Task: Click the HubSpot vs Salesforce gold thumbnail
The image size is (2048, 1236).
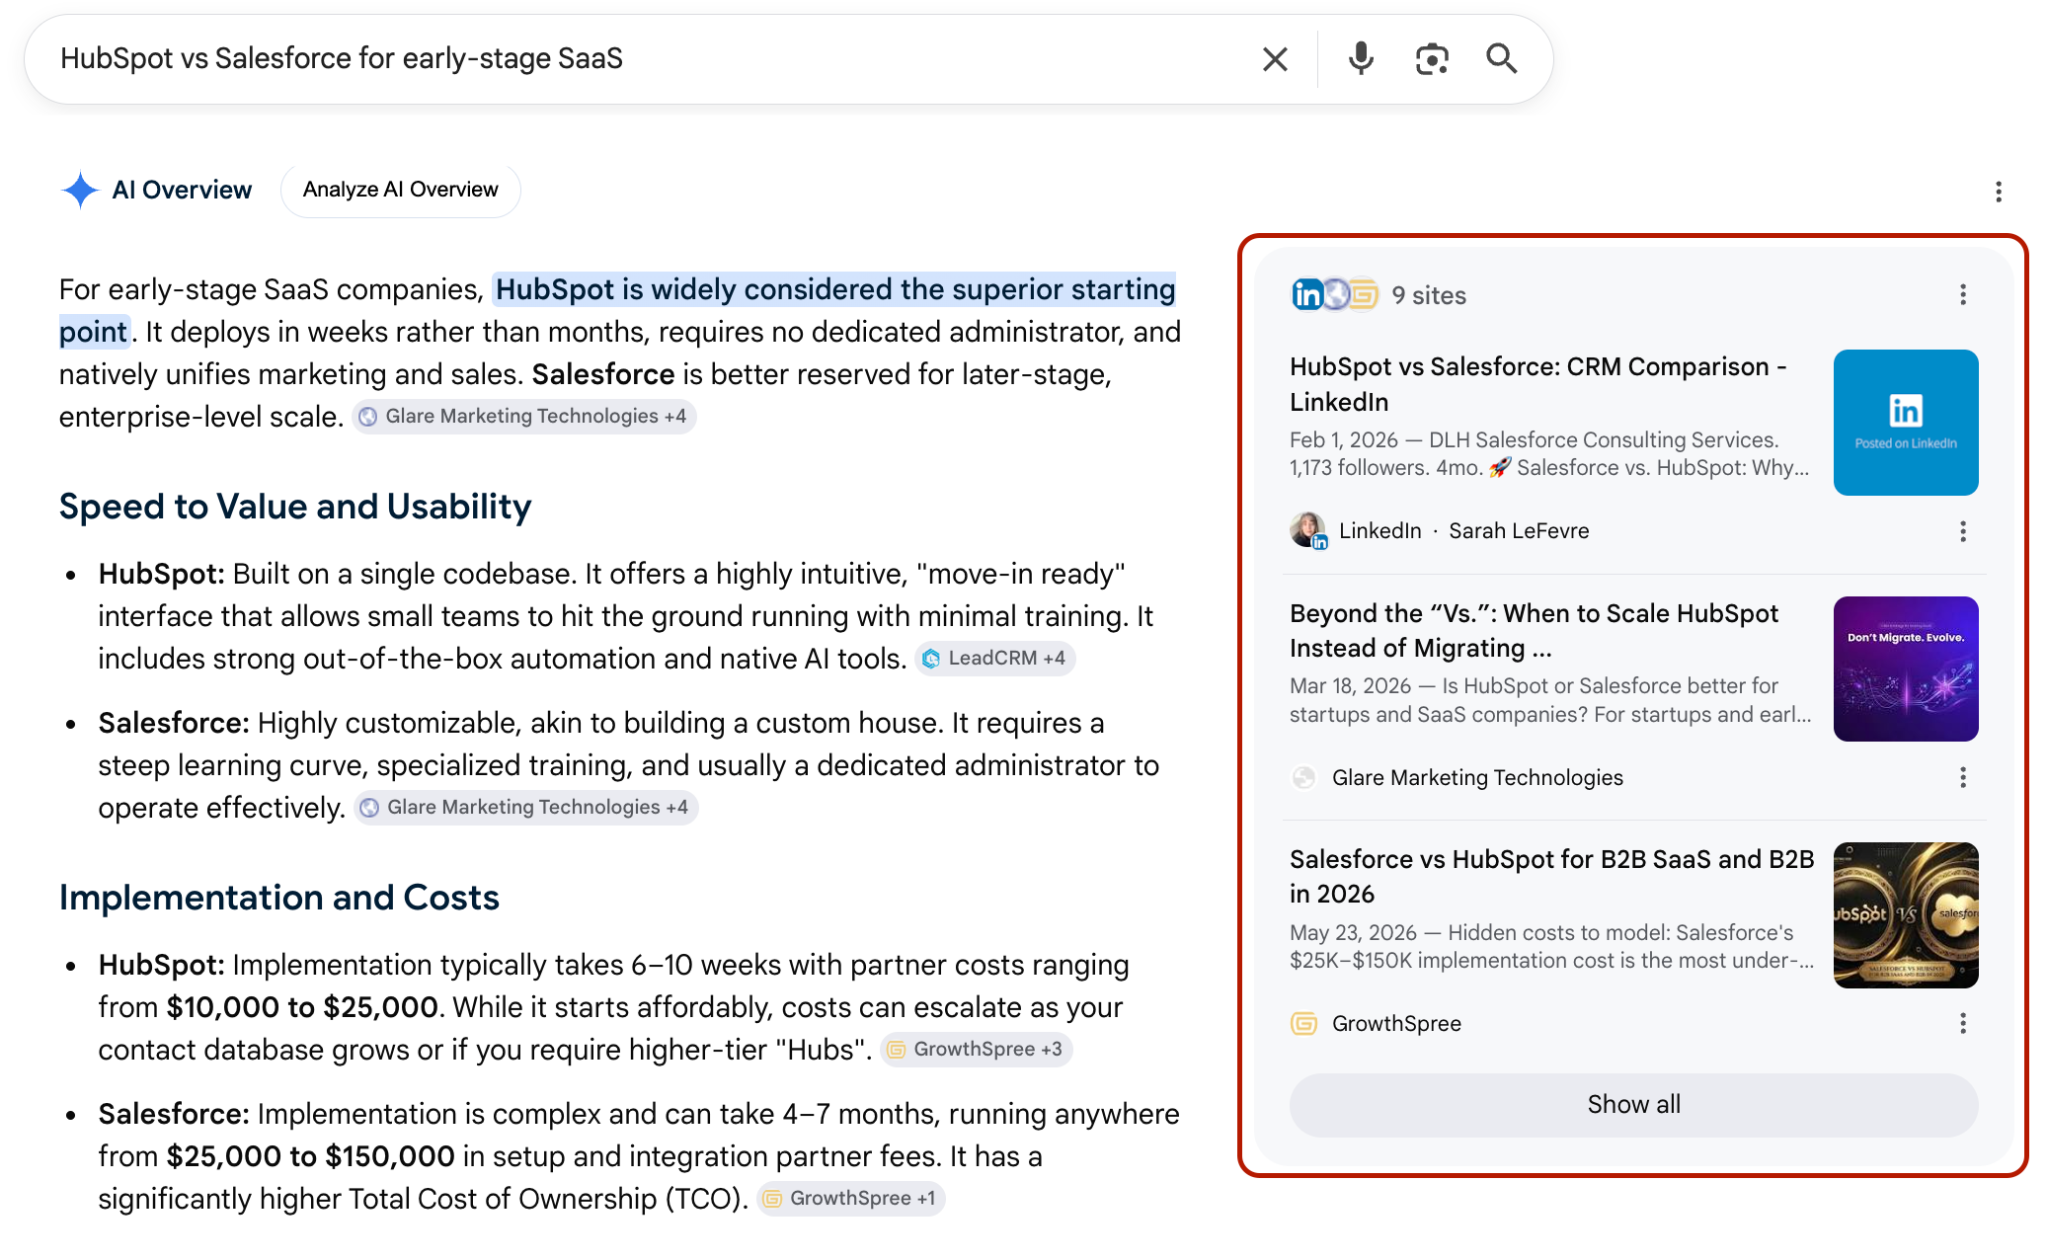Action: [1905, 915]
